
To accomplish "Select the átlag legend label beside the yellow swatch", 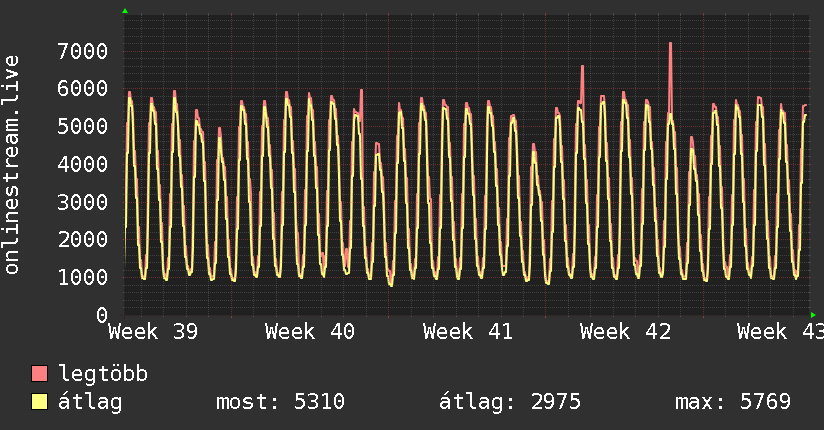I will (90, 402).
